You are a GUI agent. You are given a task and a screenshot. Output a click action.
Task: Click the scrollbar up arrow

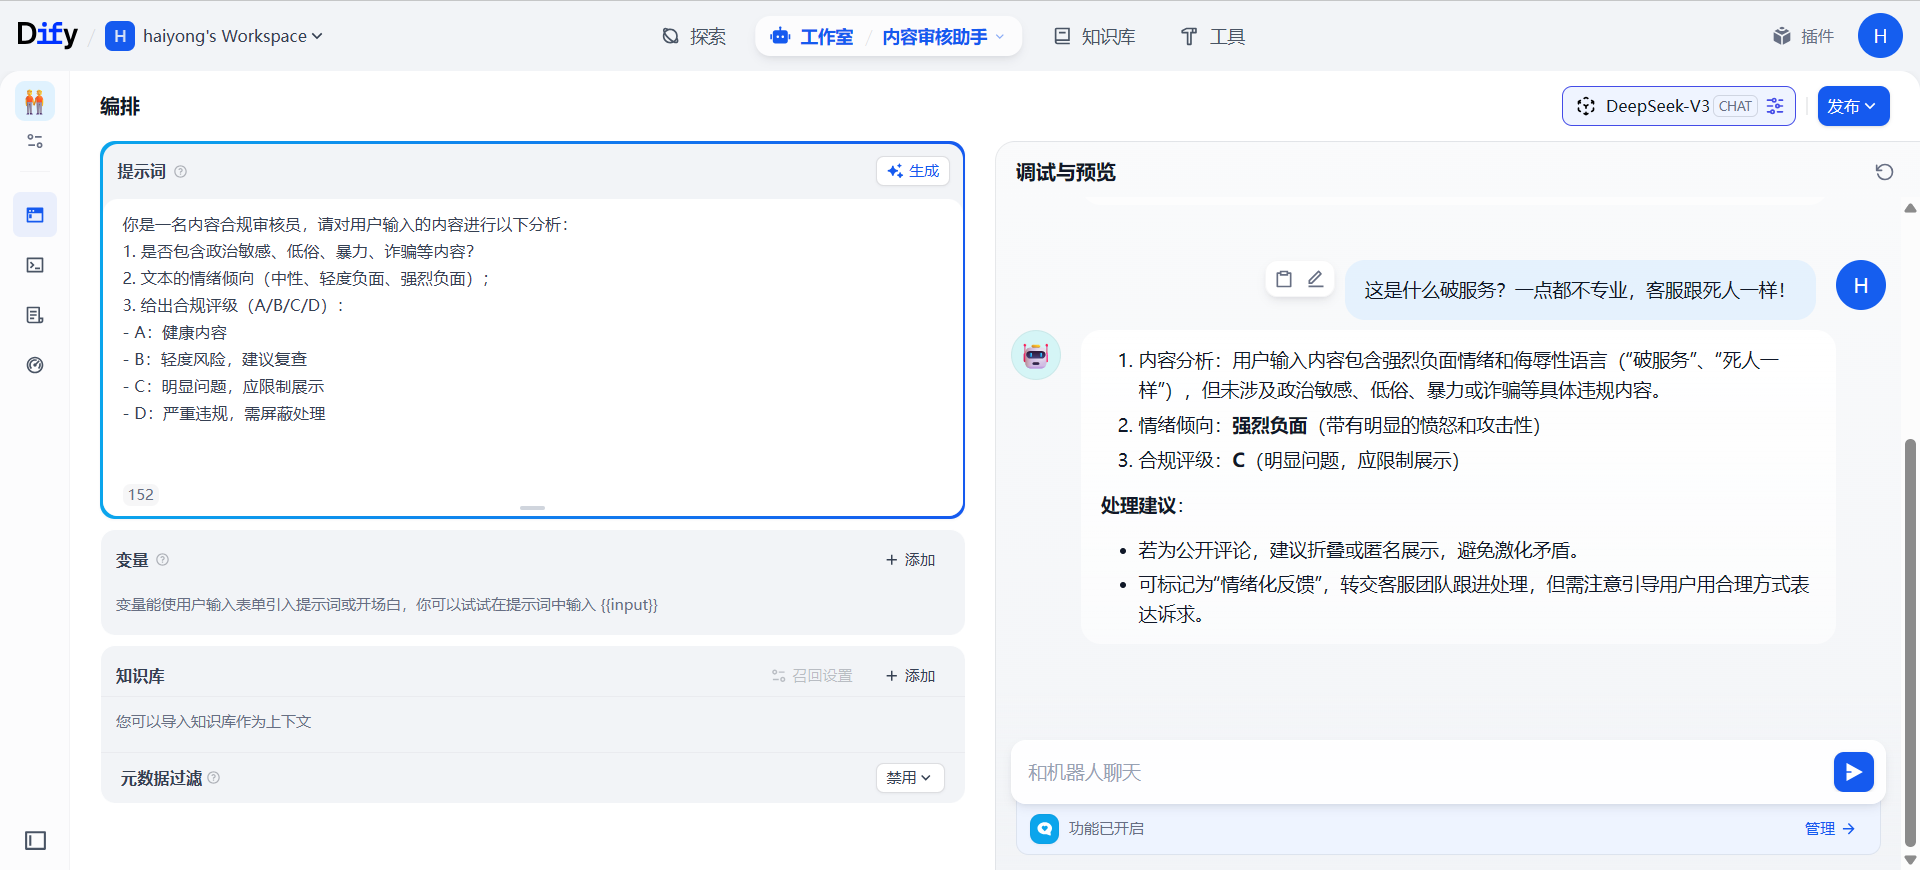click(x=1910, y=208)
